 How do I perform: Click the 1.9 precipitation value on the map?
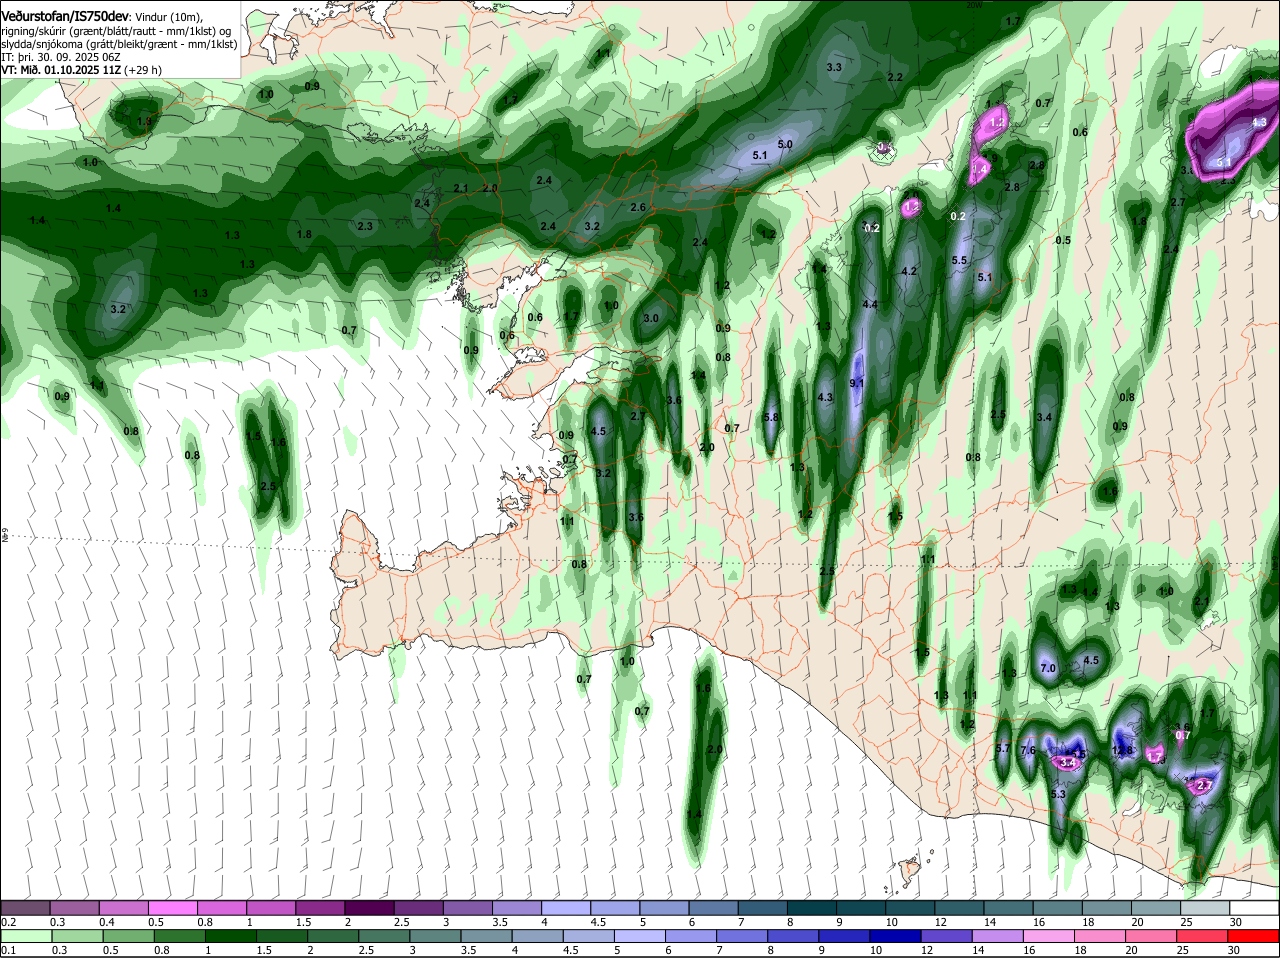pos(144,121)
